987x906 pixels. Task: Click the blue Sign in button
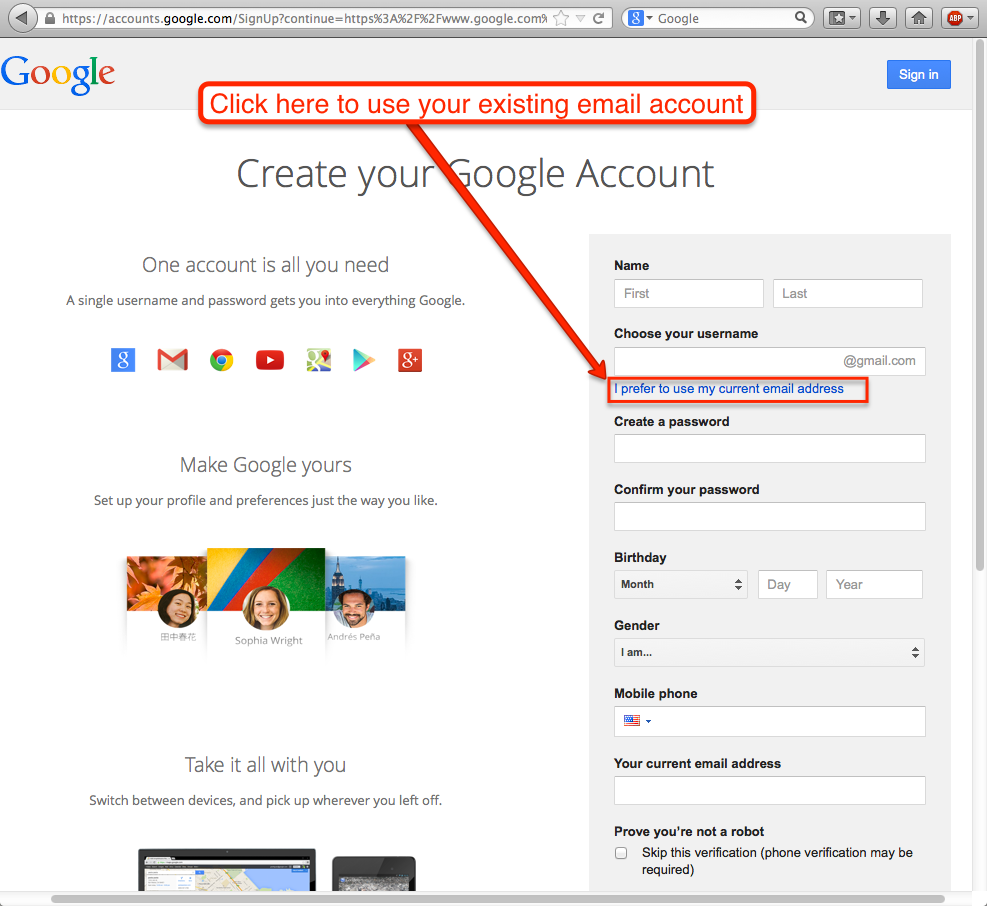point(918,74)
